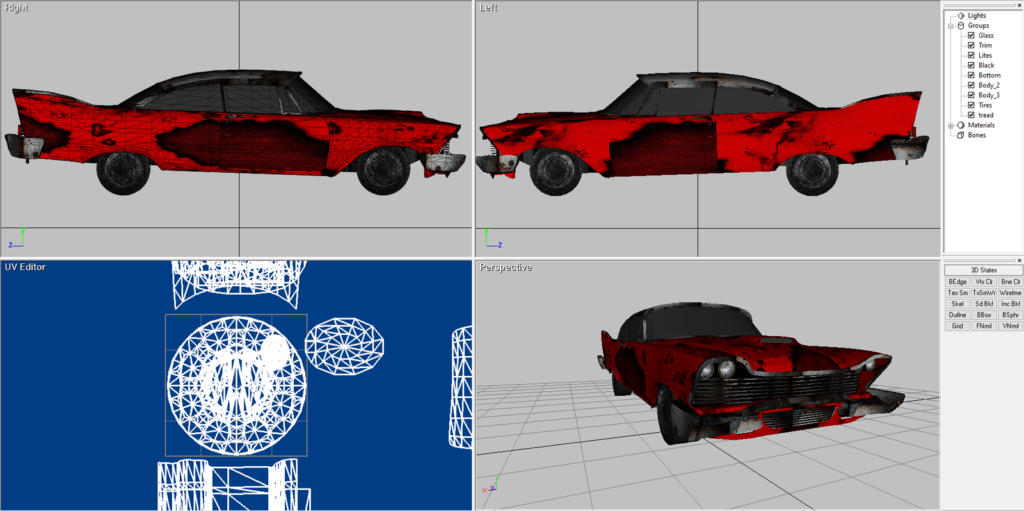Disable the Body_2 group checkbox
This screenshot has height=511, width=1024.
(x=971, y=85)
